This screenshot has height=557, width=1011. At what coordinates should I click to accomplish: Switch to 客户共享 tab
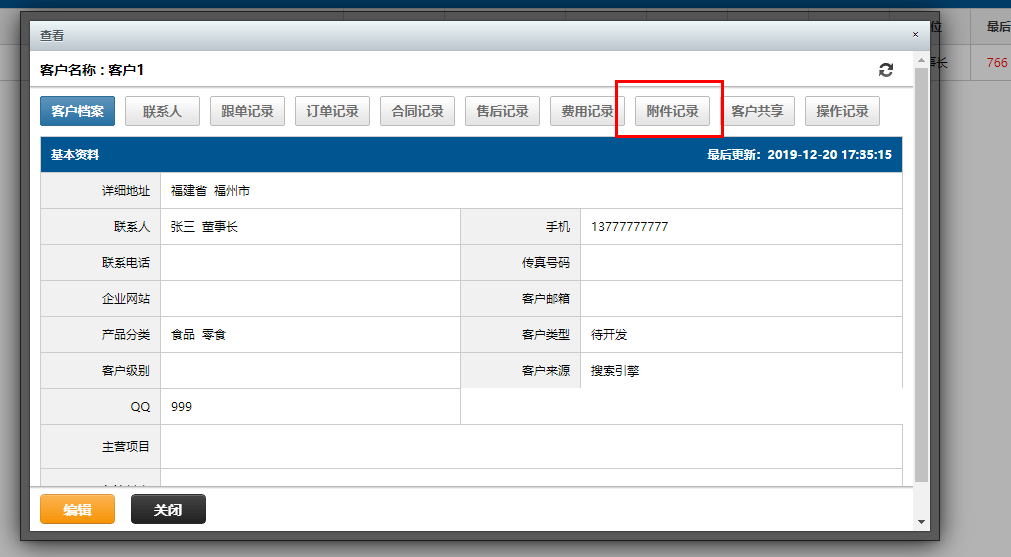[x=758, y=111]
